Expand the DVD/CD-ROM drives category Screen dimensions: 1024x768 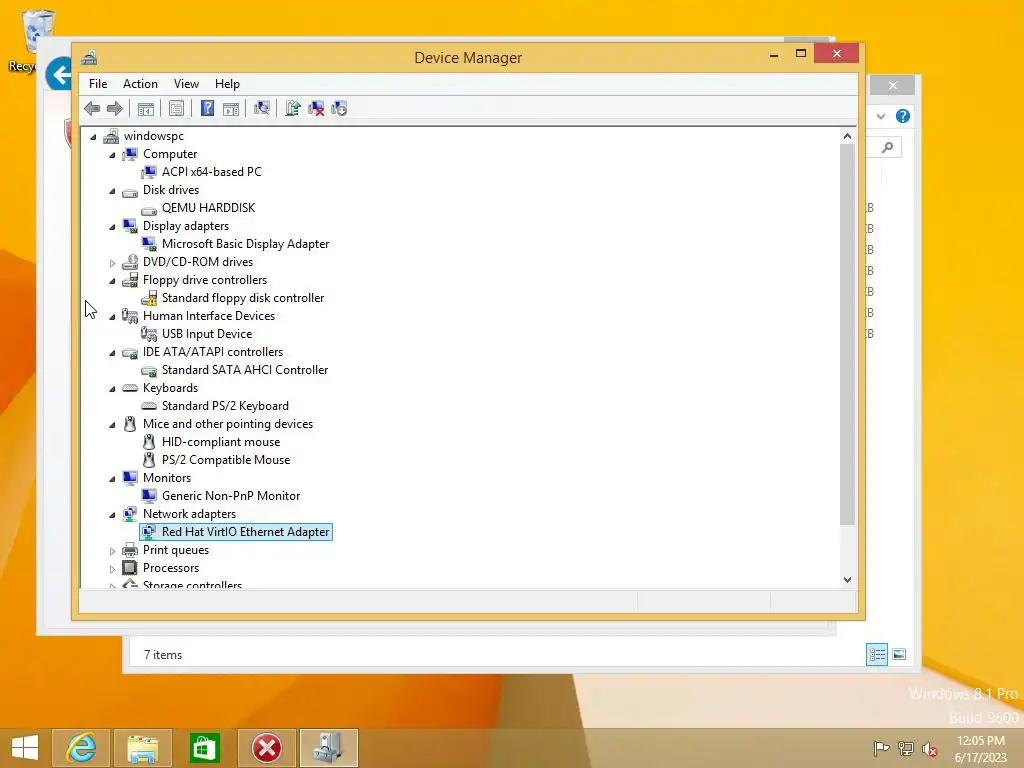[x=112, y=263]
